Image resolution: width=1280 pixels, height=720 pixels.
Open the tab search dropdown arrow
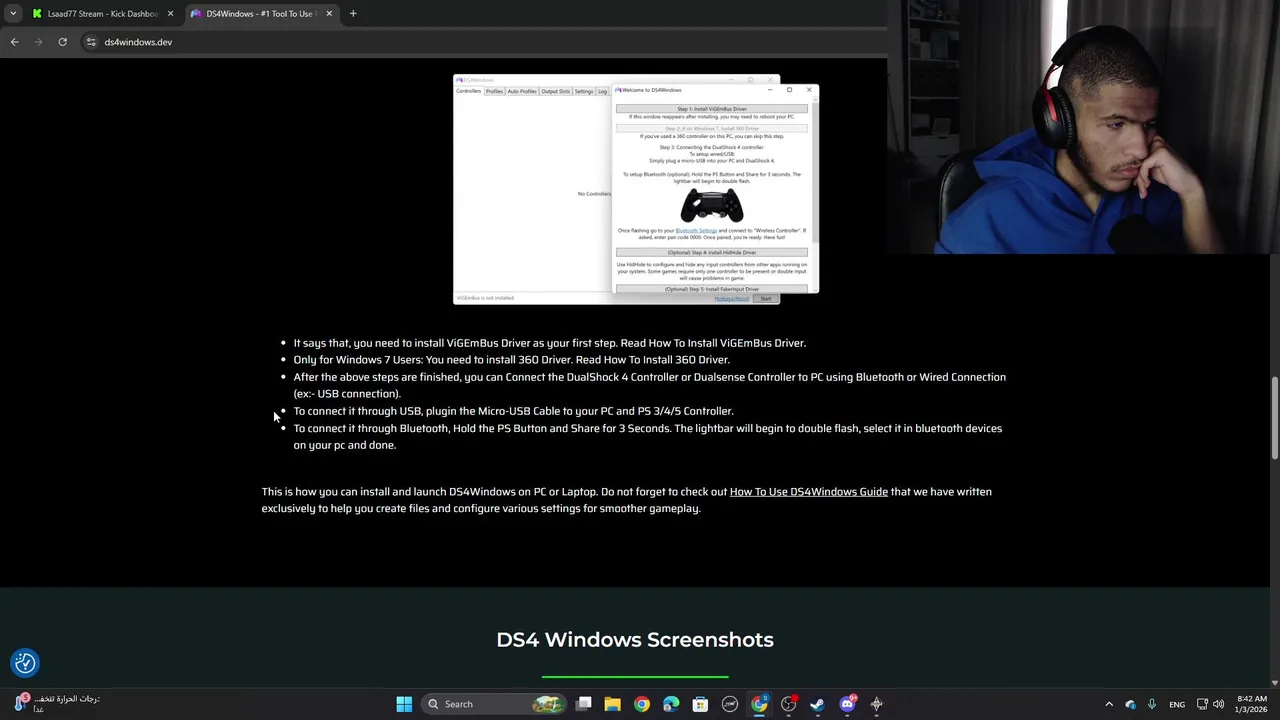[12, 14]
